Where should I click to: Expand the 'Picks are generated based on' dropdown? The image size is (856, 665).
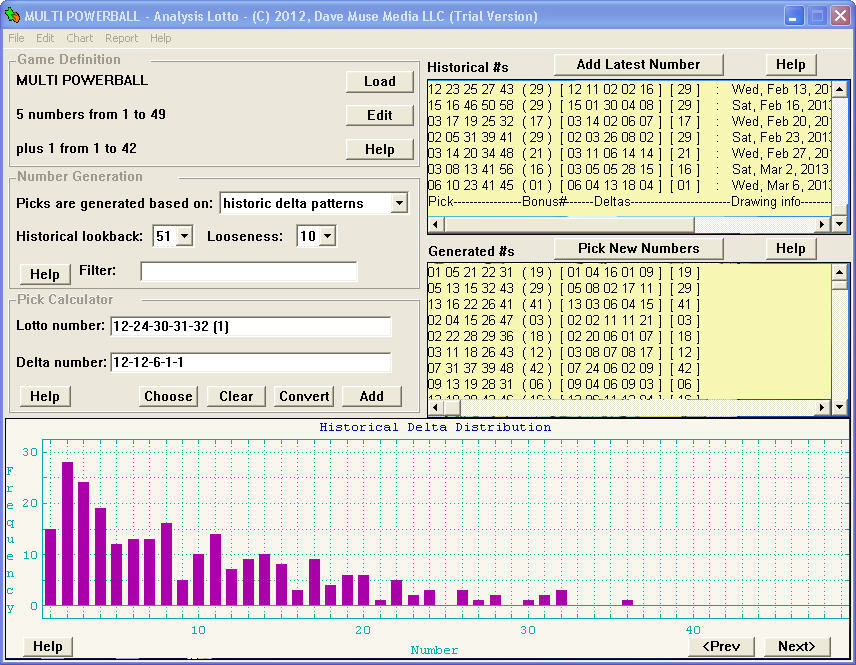point(400,203)
